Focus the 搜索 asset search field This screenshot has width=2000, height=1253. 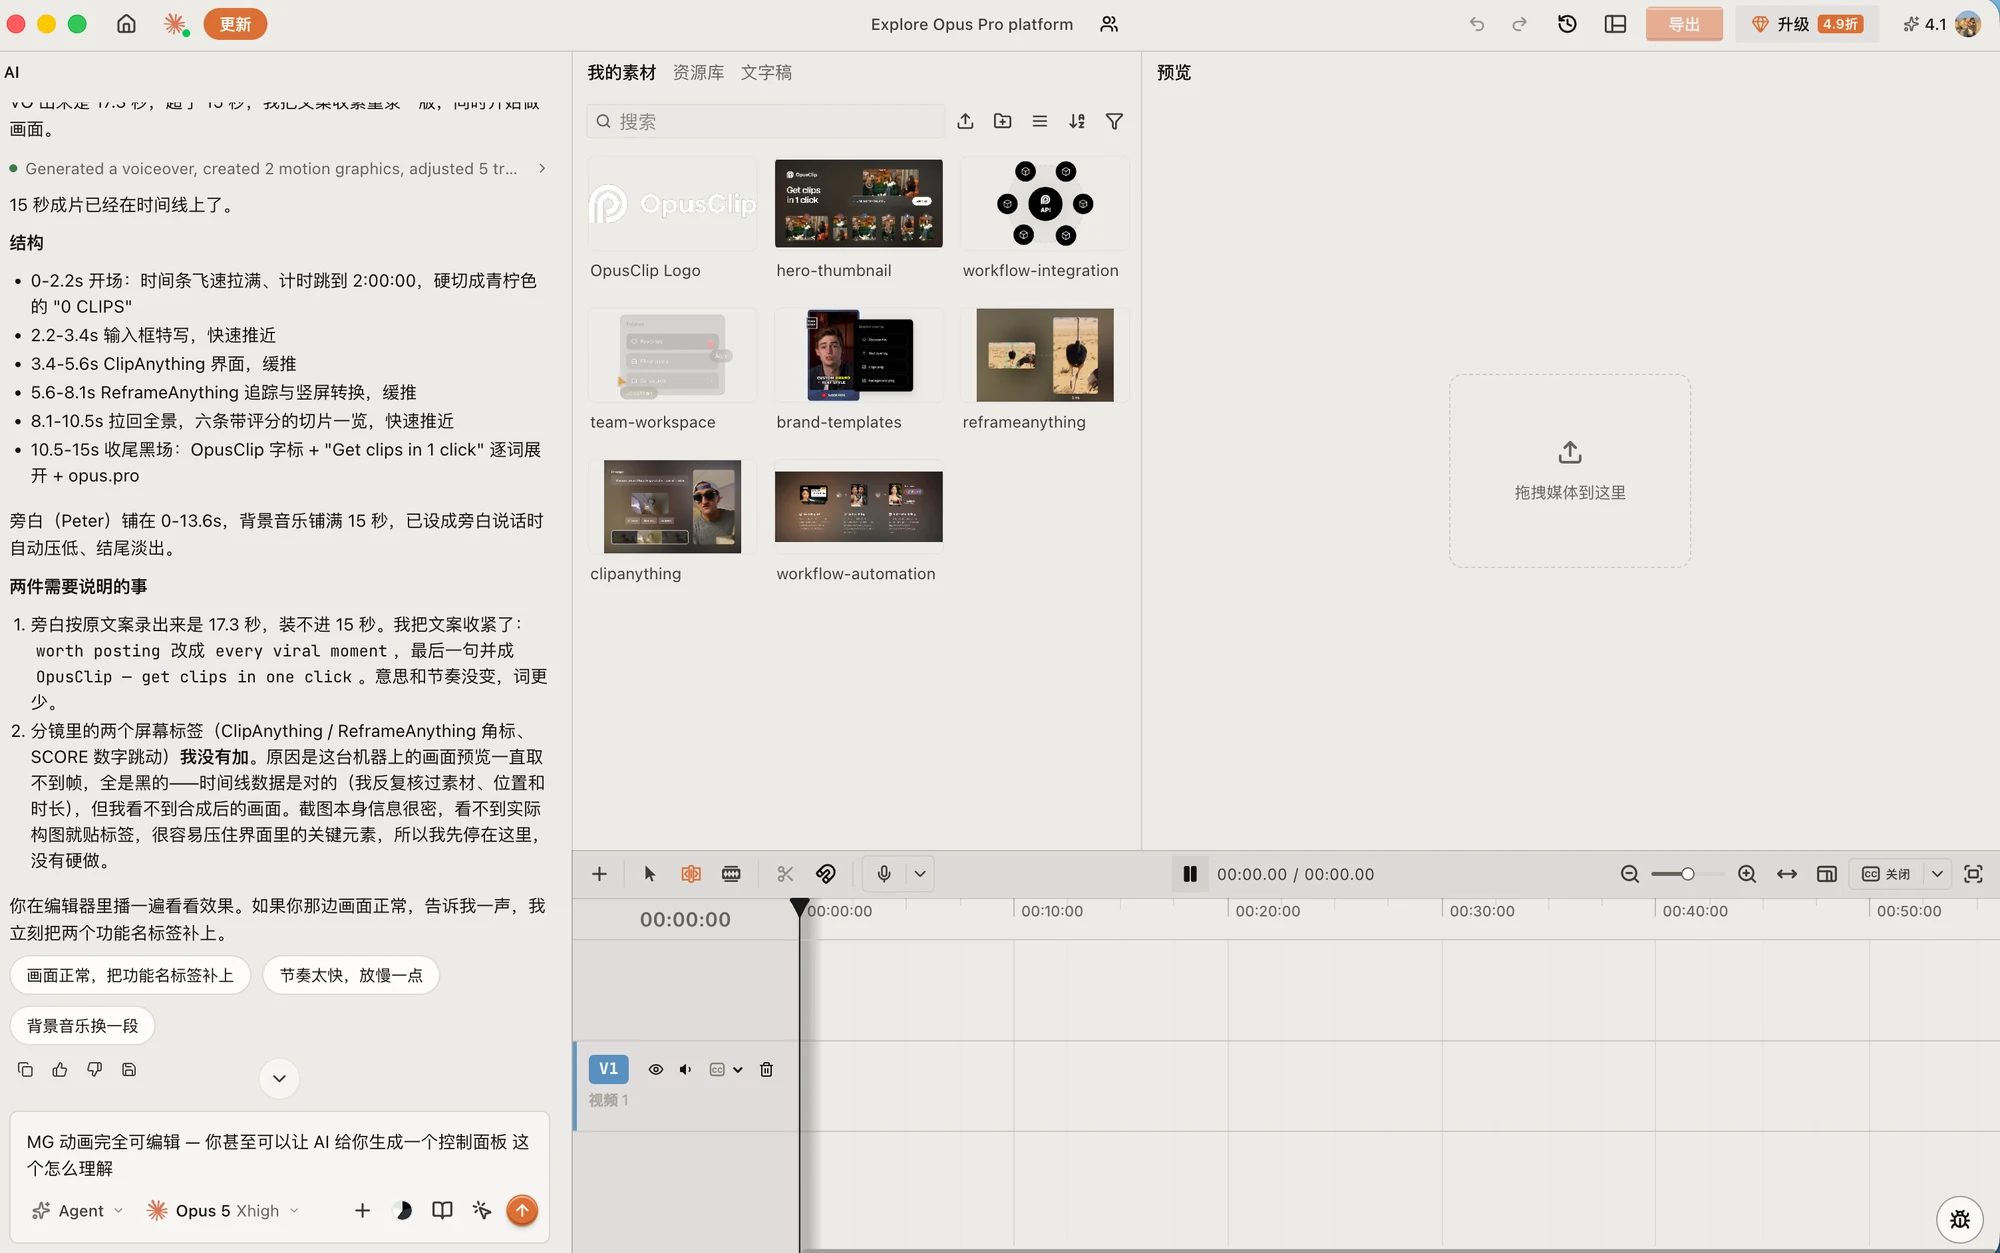click(x=765, y=121)
